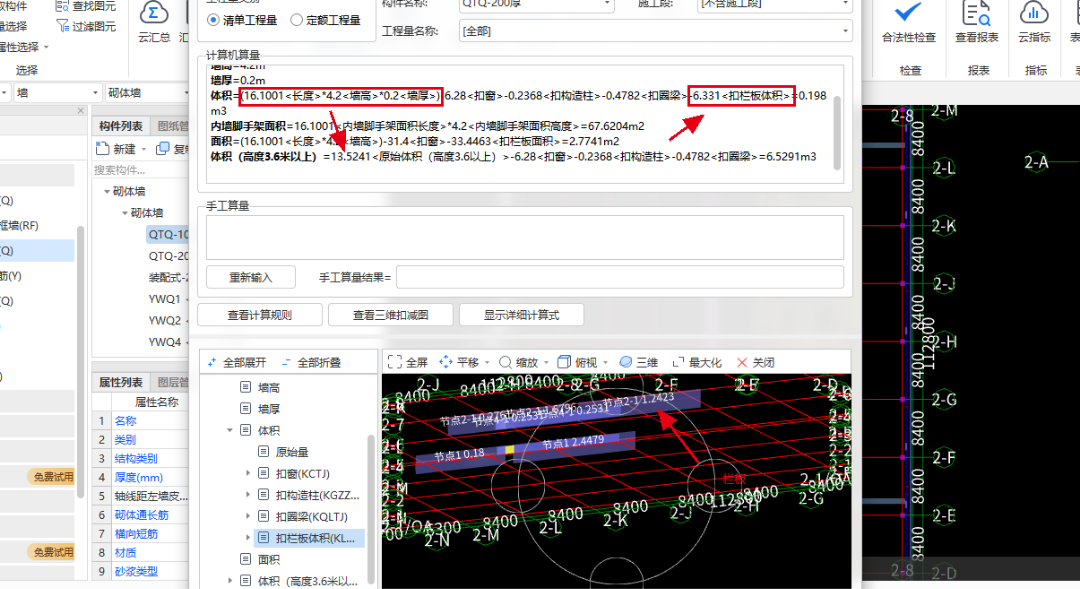Viewport: 1080px width, 589px height.
Task: Select the 缩放 zoom tool
Action: pos(518,362)
